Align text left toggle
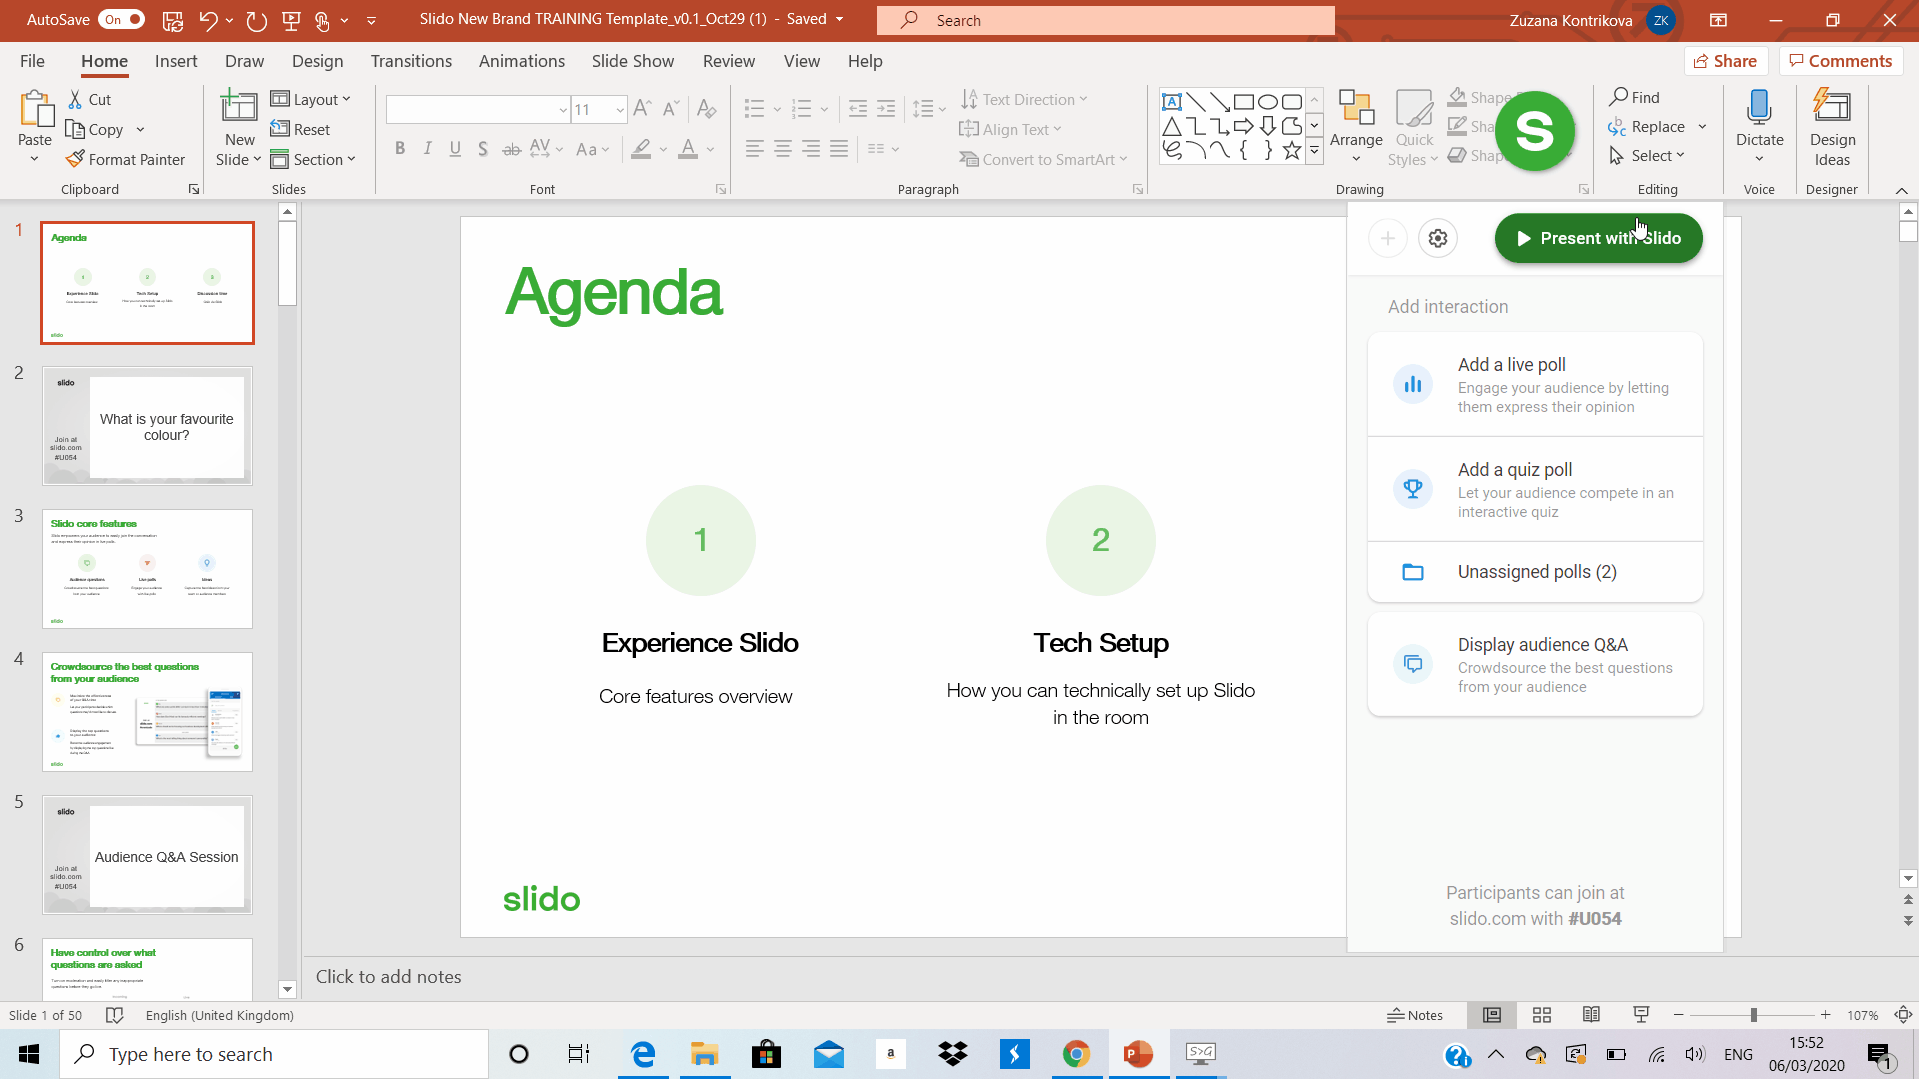The height and width of the screenshot is (1079, 1919). pos(755,149)
